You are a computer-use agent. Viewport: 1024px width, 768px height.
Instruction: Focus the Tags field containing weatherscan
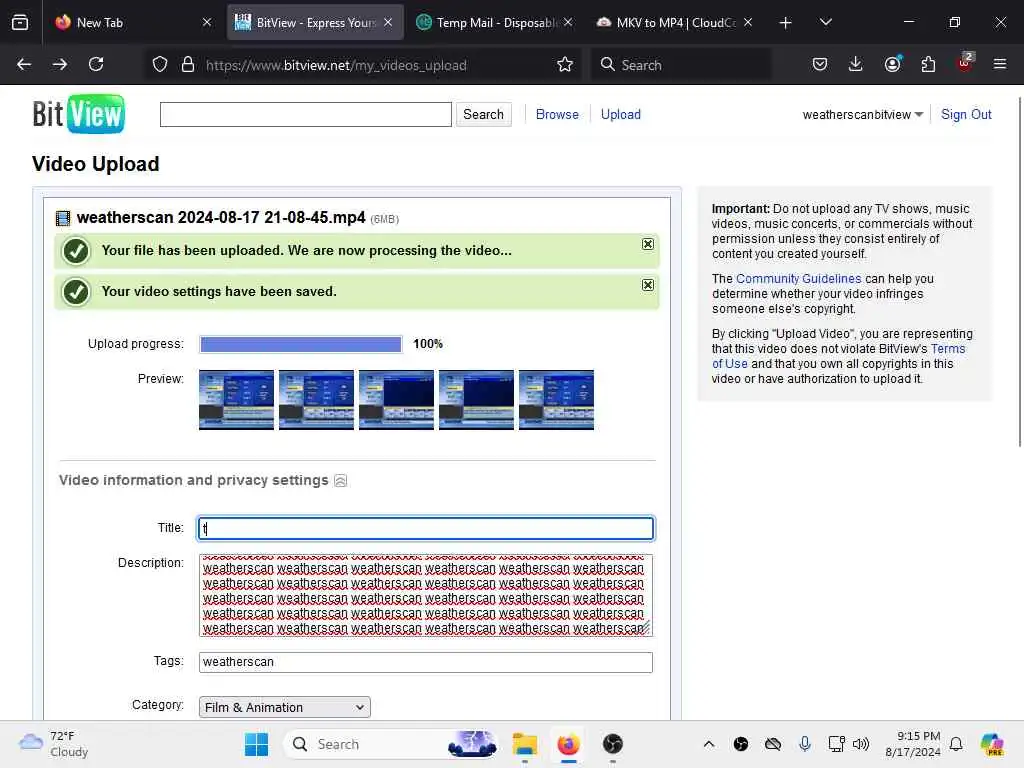pos(426,662)
